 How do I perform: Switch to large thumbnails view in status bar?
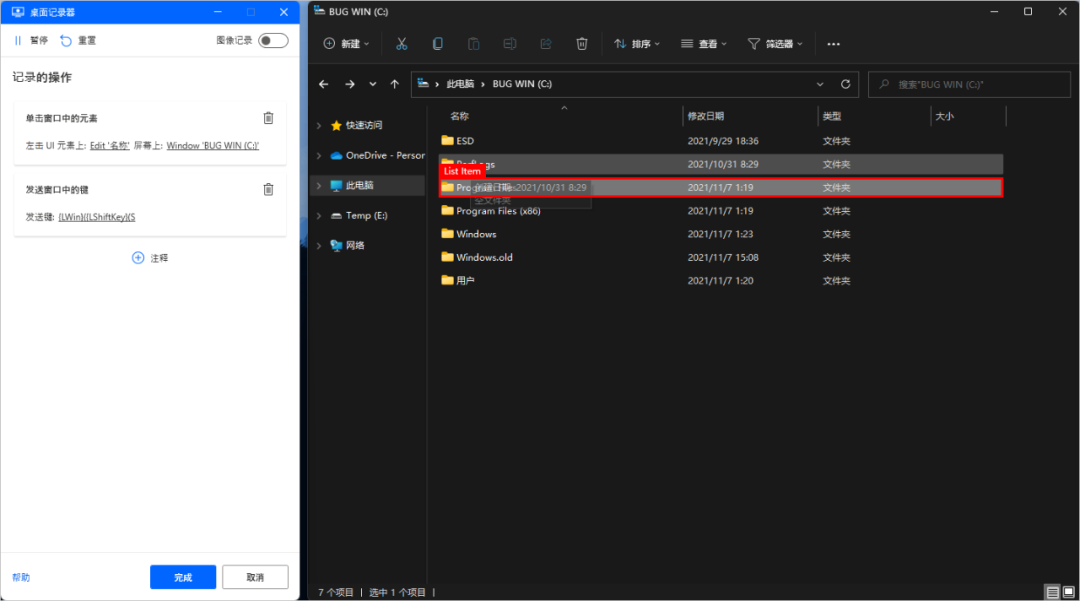tap(1067, 592)
